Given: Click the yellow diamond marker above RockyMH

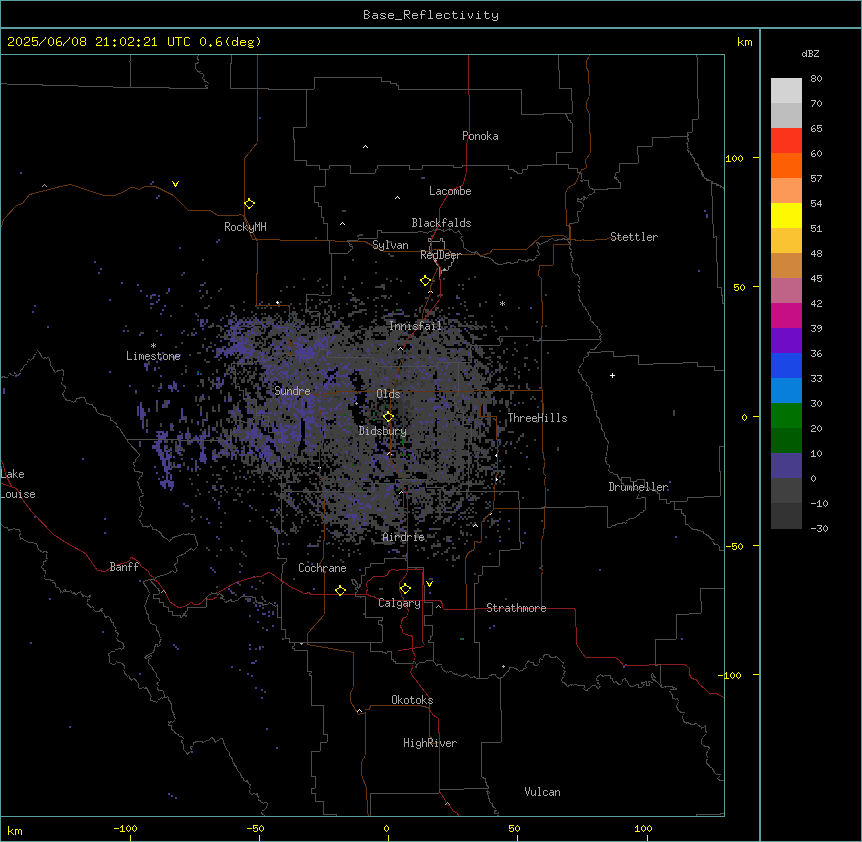Looking at the screenshot, I should 249,203.
